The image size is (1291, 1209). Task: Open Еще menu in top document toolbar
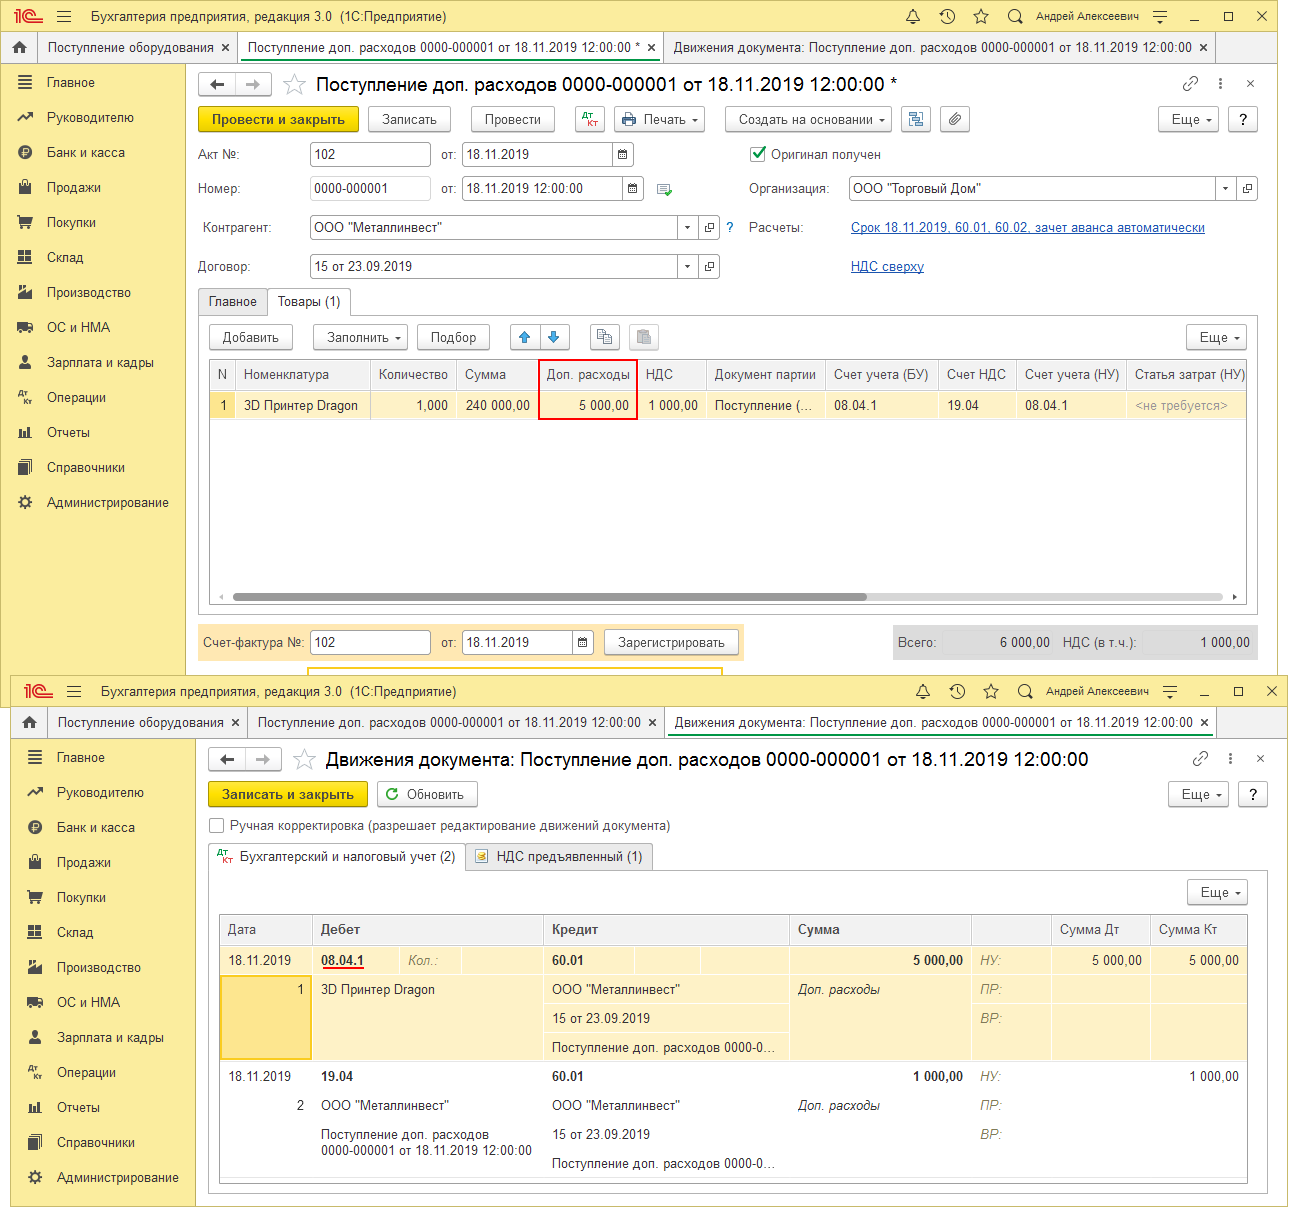tap(1189, 119)
